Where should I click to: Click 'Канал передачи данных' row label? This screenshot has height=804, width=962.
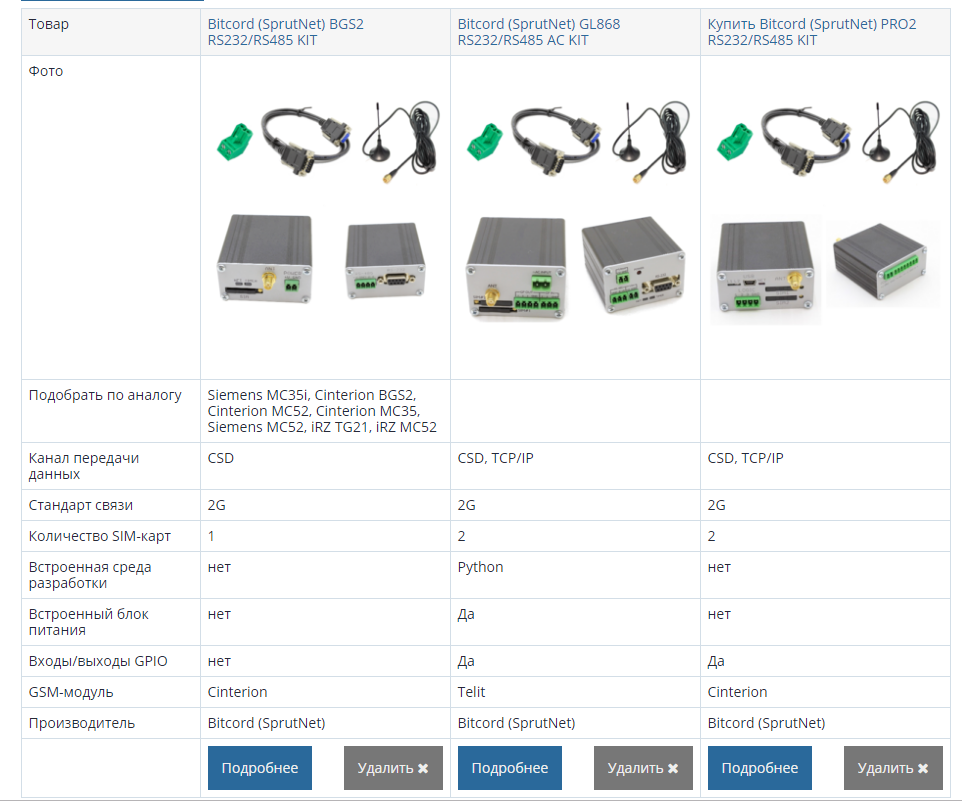(x=83, y=466)
